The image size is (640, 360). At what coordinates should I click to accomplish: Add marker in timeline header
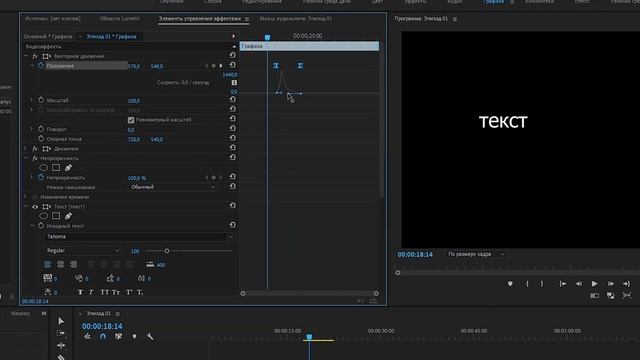point(134,337)
